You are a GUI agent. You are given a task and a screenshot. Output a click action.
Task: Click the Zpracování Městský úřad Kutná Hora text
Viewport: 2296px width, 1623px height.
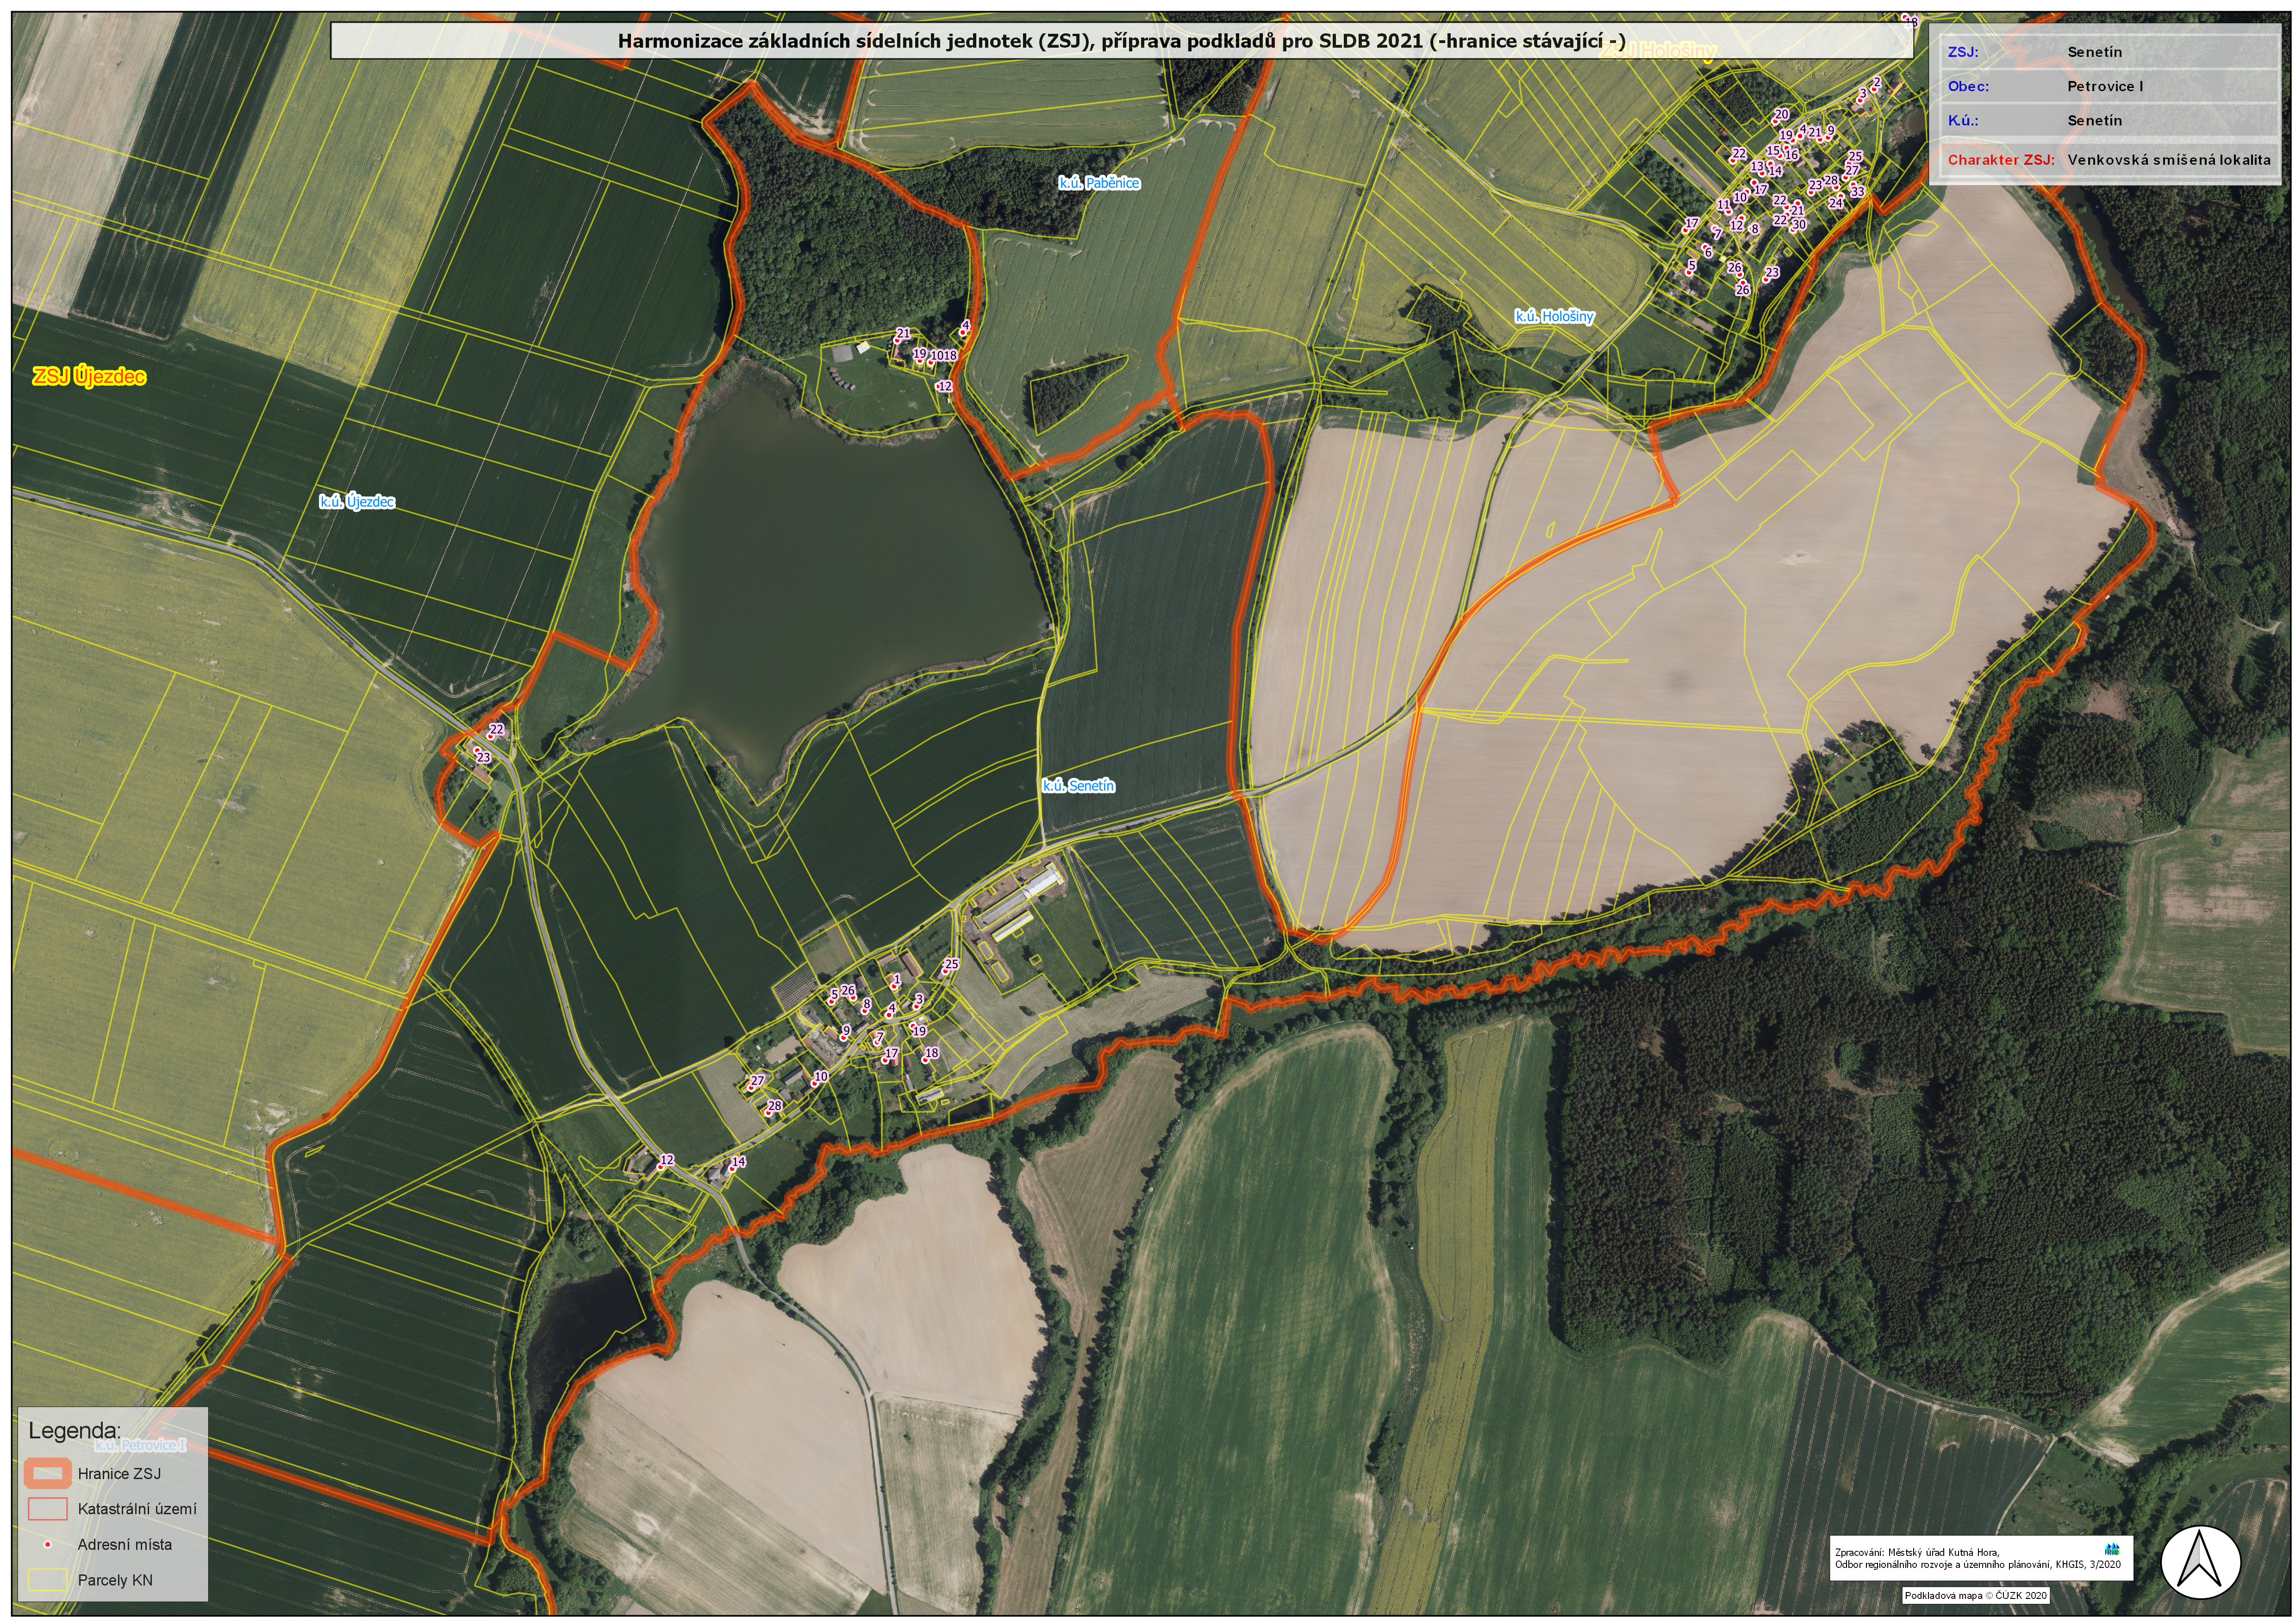(x=1917, y=1552)
